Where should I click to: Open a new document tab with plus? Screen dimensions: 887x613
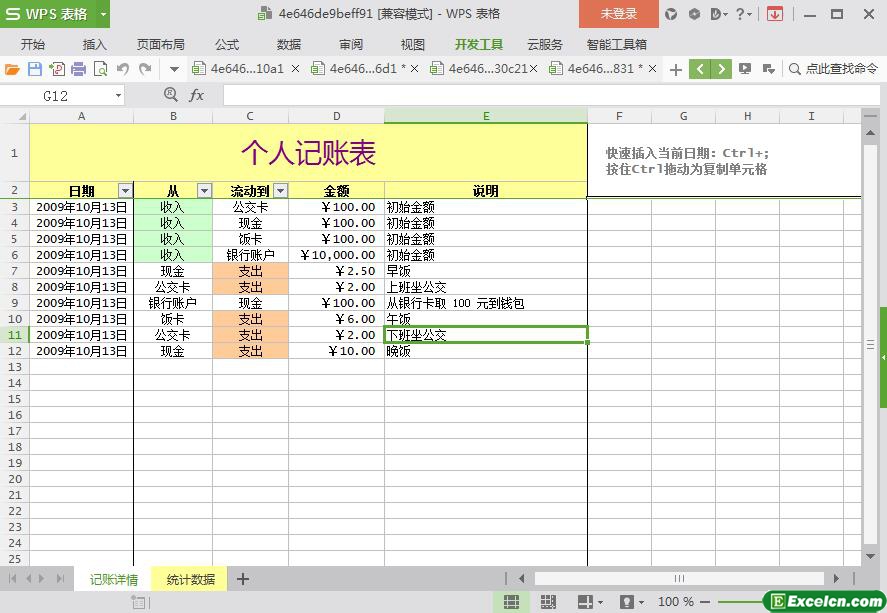676,69
